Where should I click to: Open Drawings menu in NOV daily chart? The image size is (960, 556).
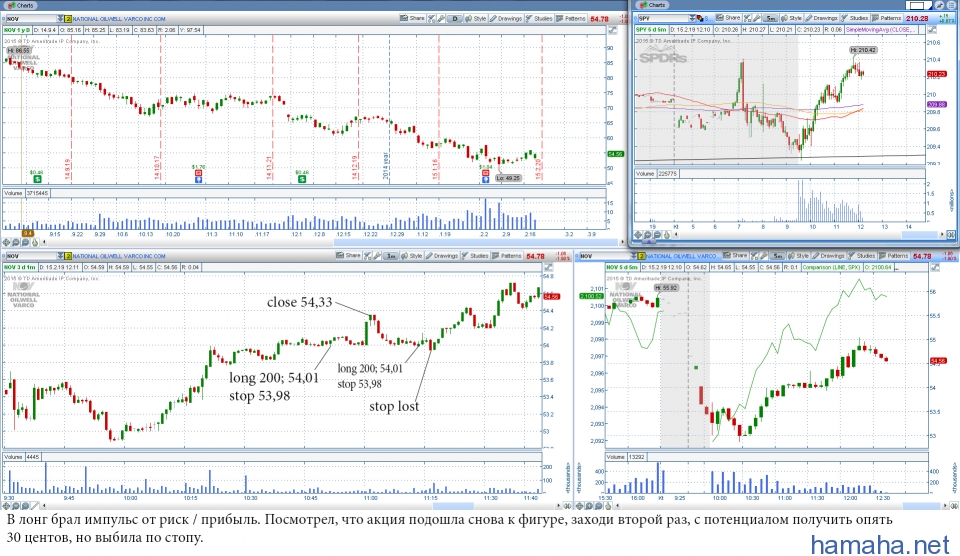(x=506, y=18)
